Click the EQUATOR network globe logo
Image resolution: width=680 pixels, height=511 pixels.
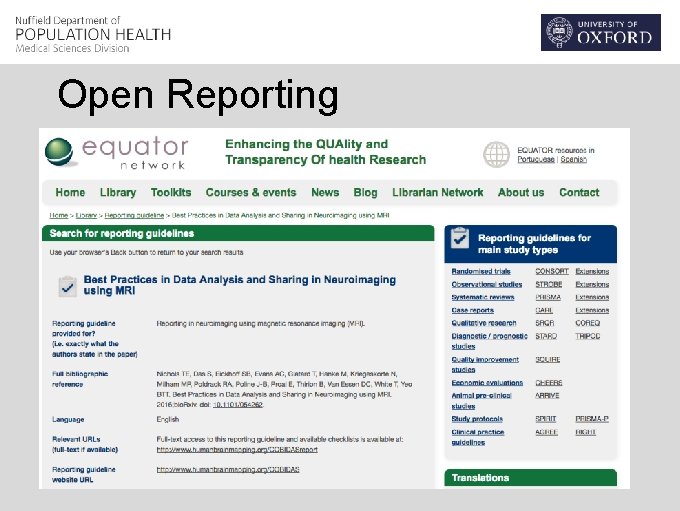point(59,152)
